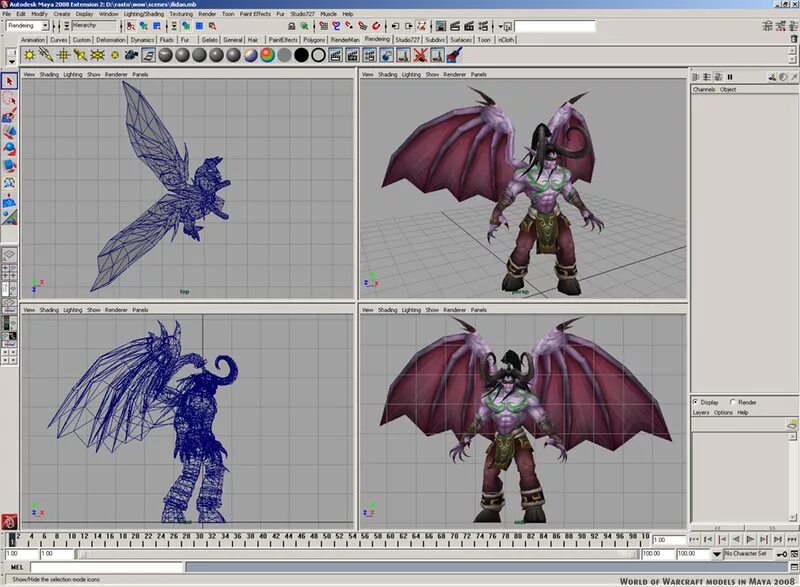
Task: Open the Lighting menu in bottom-right view
Action: [411, 310]
